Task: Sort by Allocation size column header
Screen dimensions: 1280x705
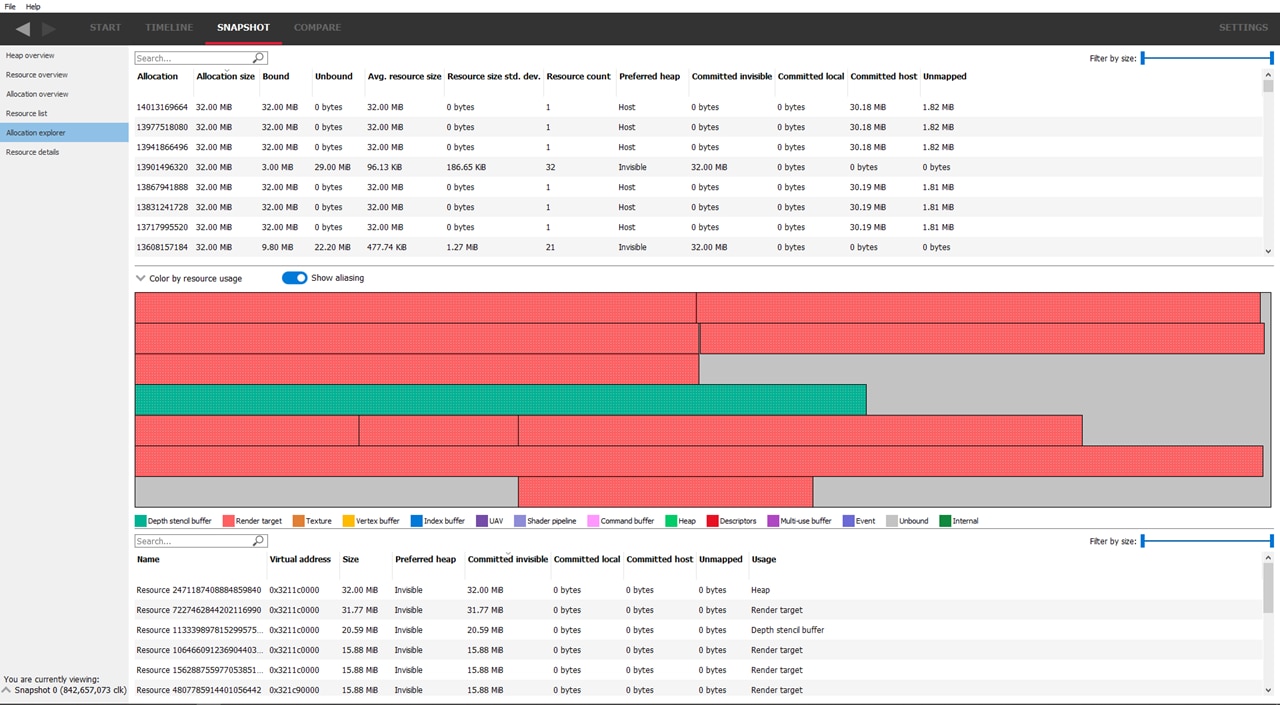Action: point(225,77)
